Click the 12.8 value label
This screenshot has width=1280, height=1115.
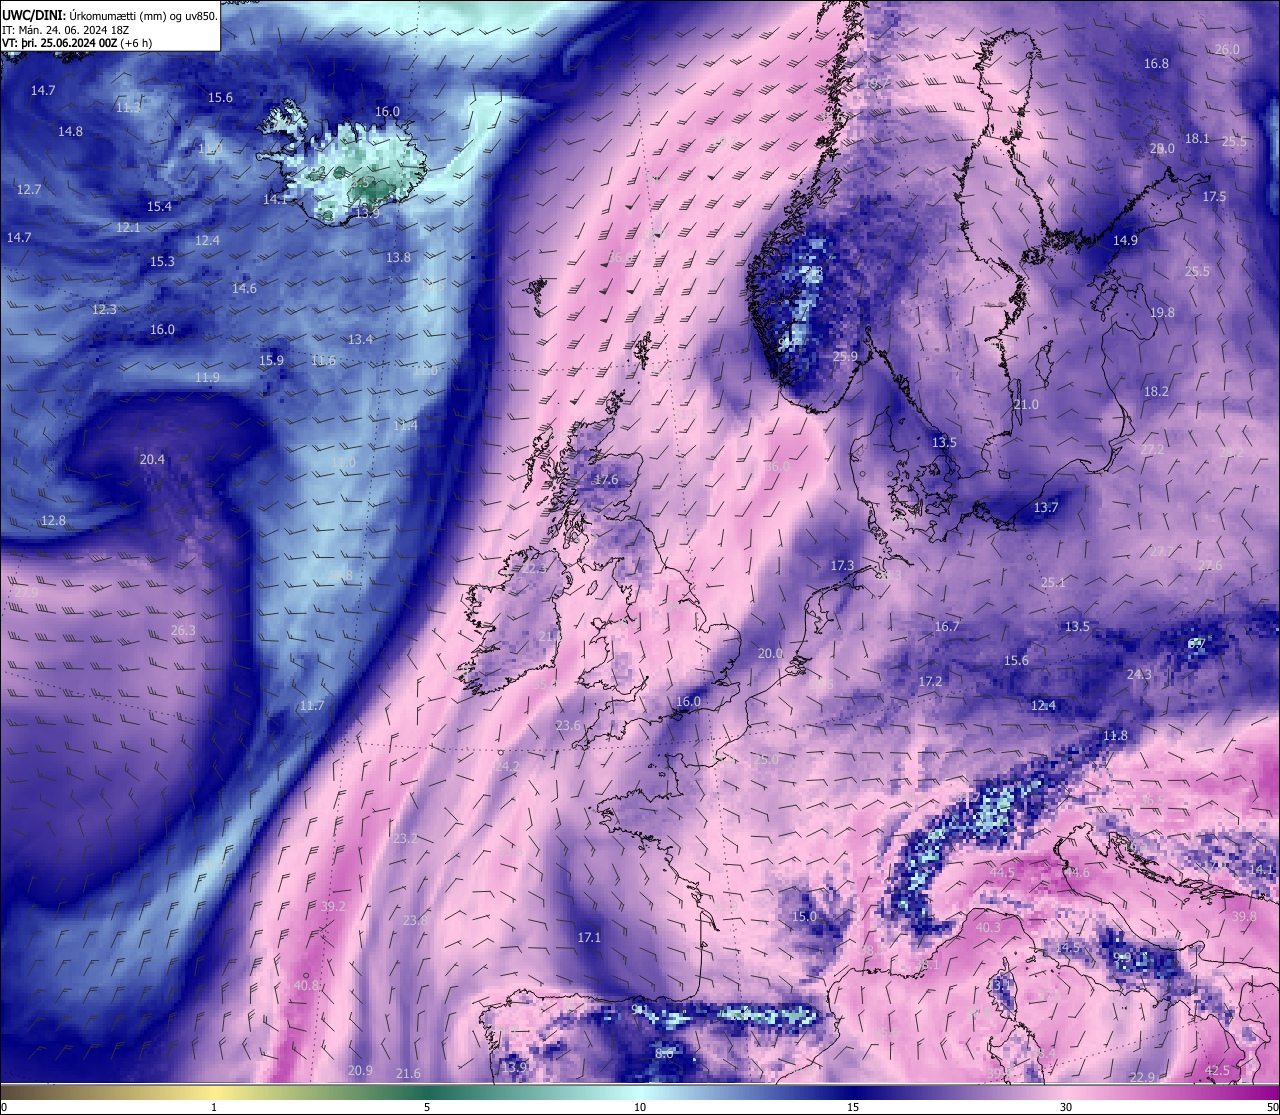tap(53, 520)
